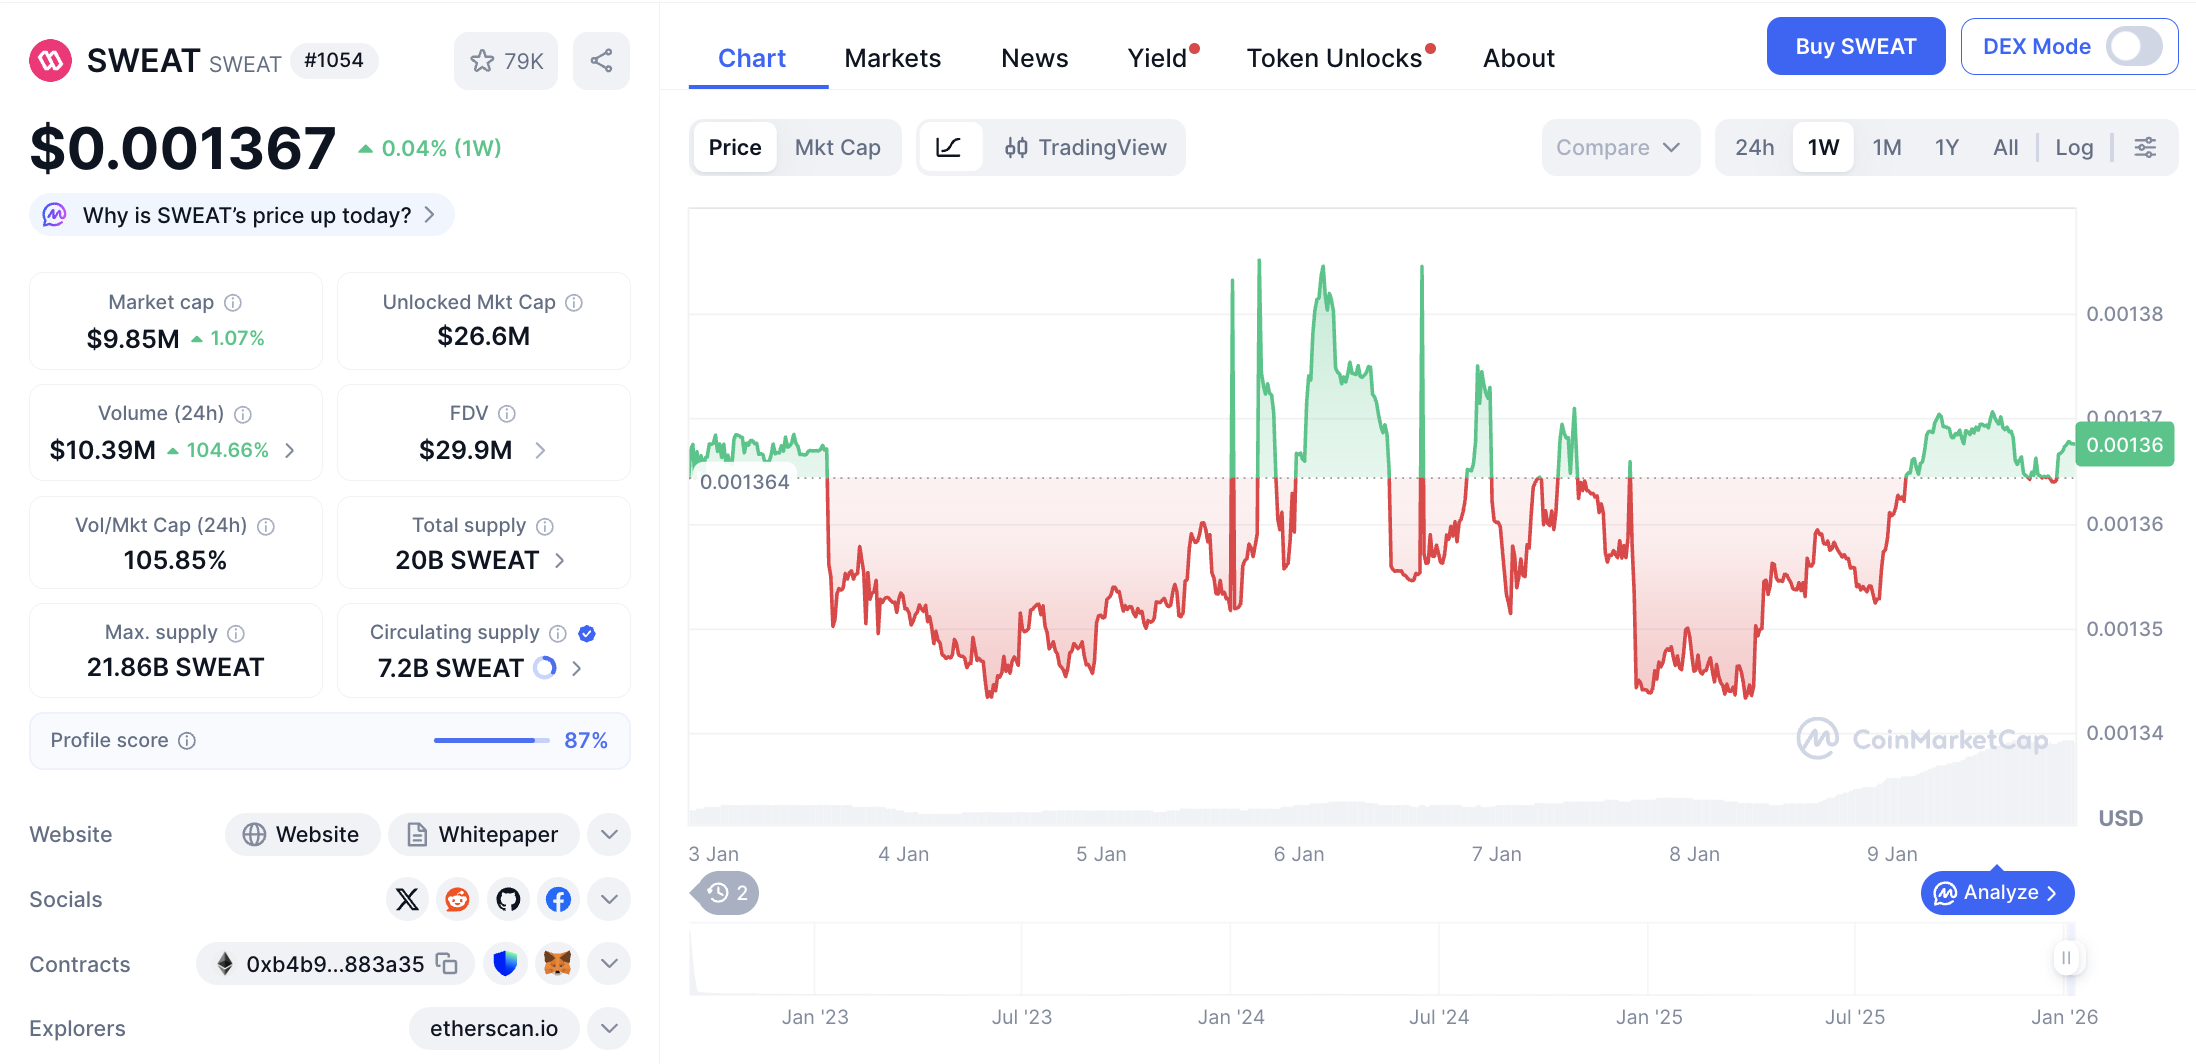
Task: Click the MetaMask fox icon
Action: click(557, 964)
